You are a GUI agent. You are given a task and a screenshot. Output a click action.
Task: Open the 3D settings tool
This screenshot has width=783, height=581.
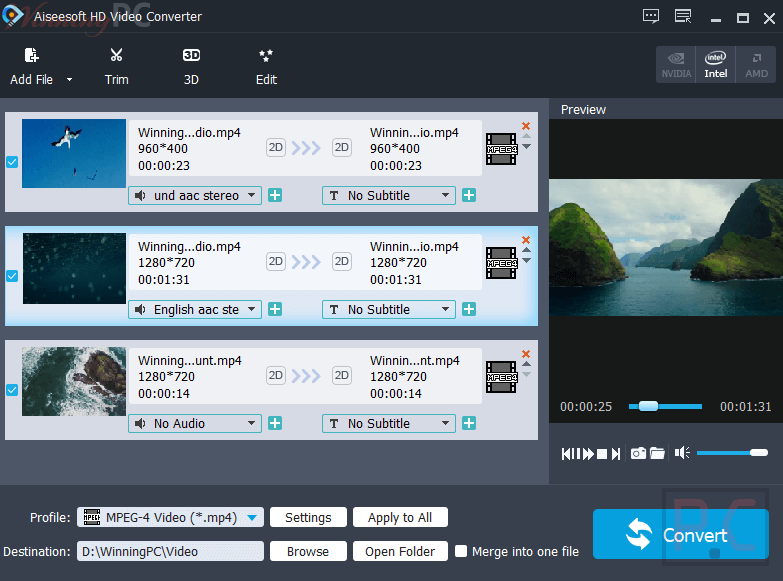(191, 66)
